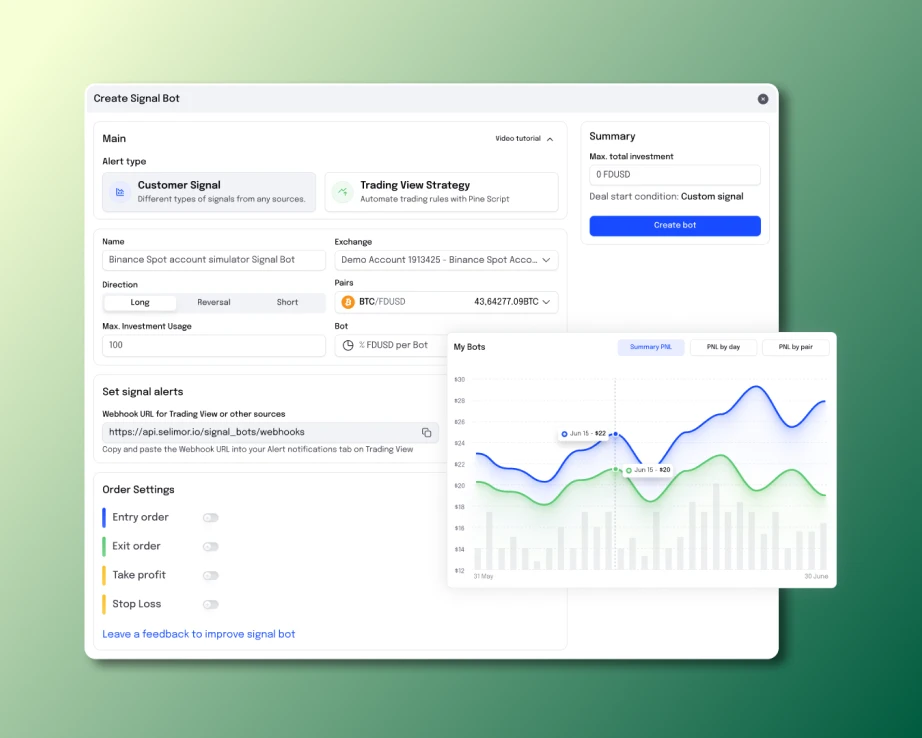This screenshot has width=922, height=738.
Task: Click the green Jun 15 data point marker
Action: [615, 469]
